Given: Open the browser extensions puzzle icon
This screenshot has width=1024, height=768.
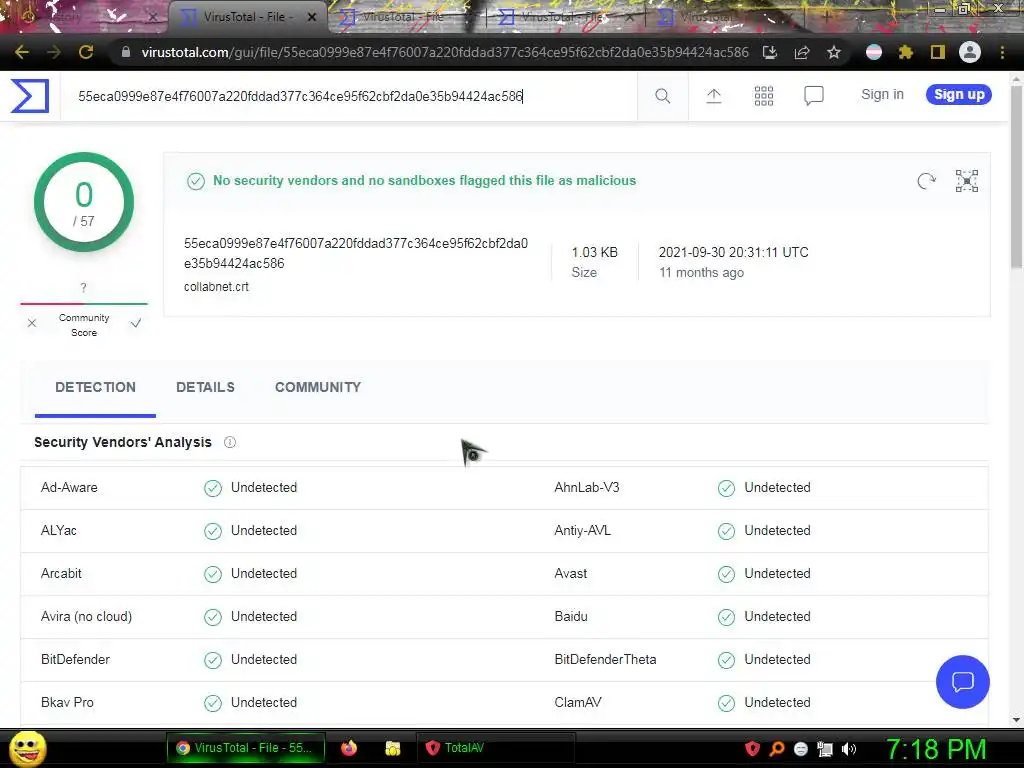Looking at the screenshot, I should [905, 52].
